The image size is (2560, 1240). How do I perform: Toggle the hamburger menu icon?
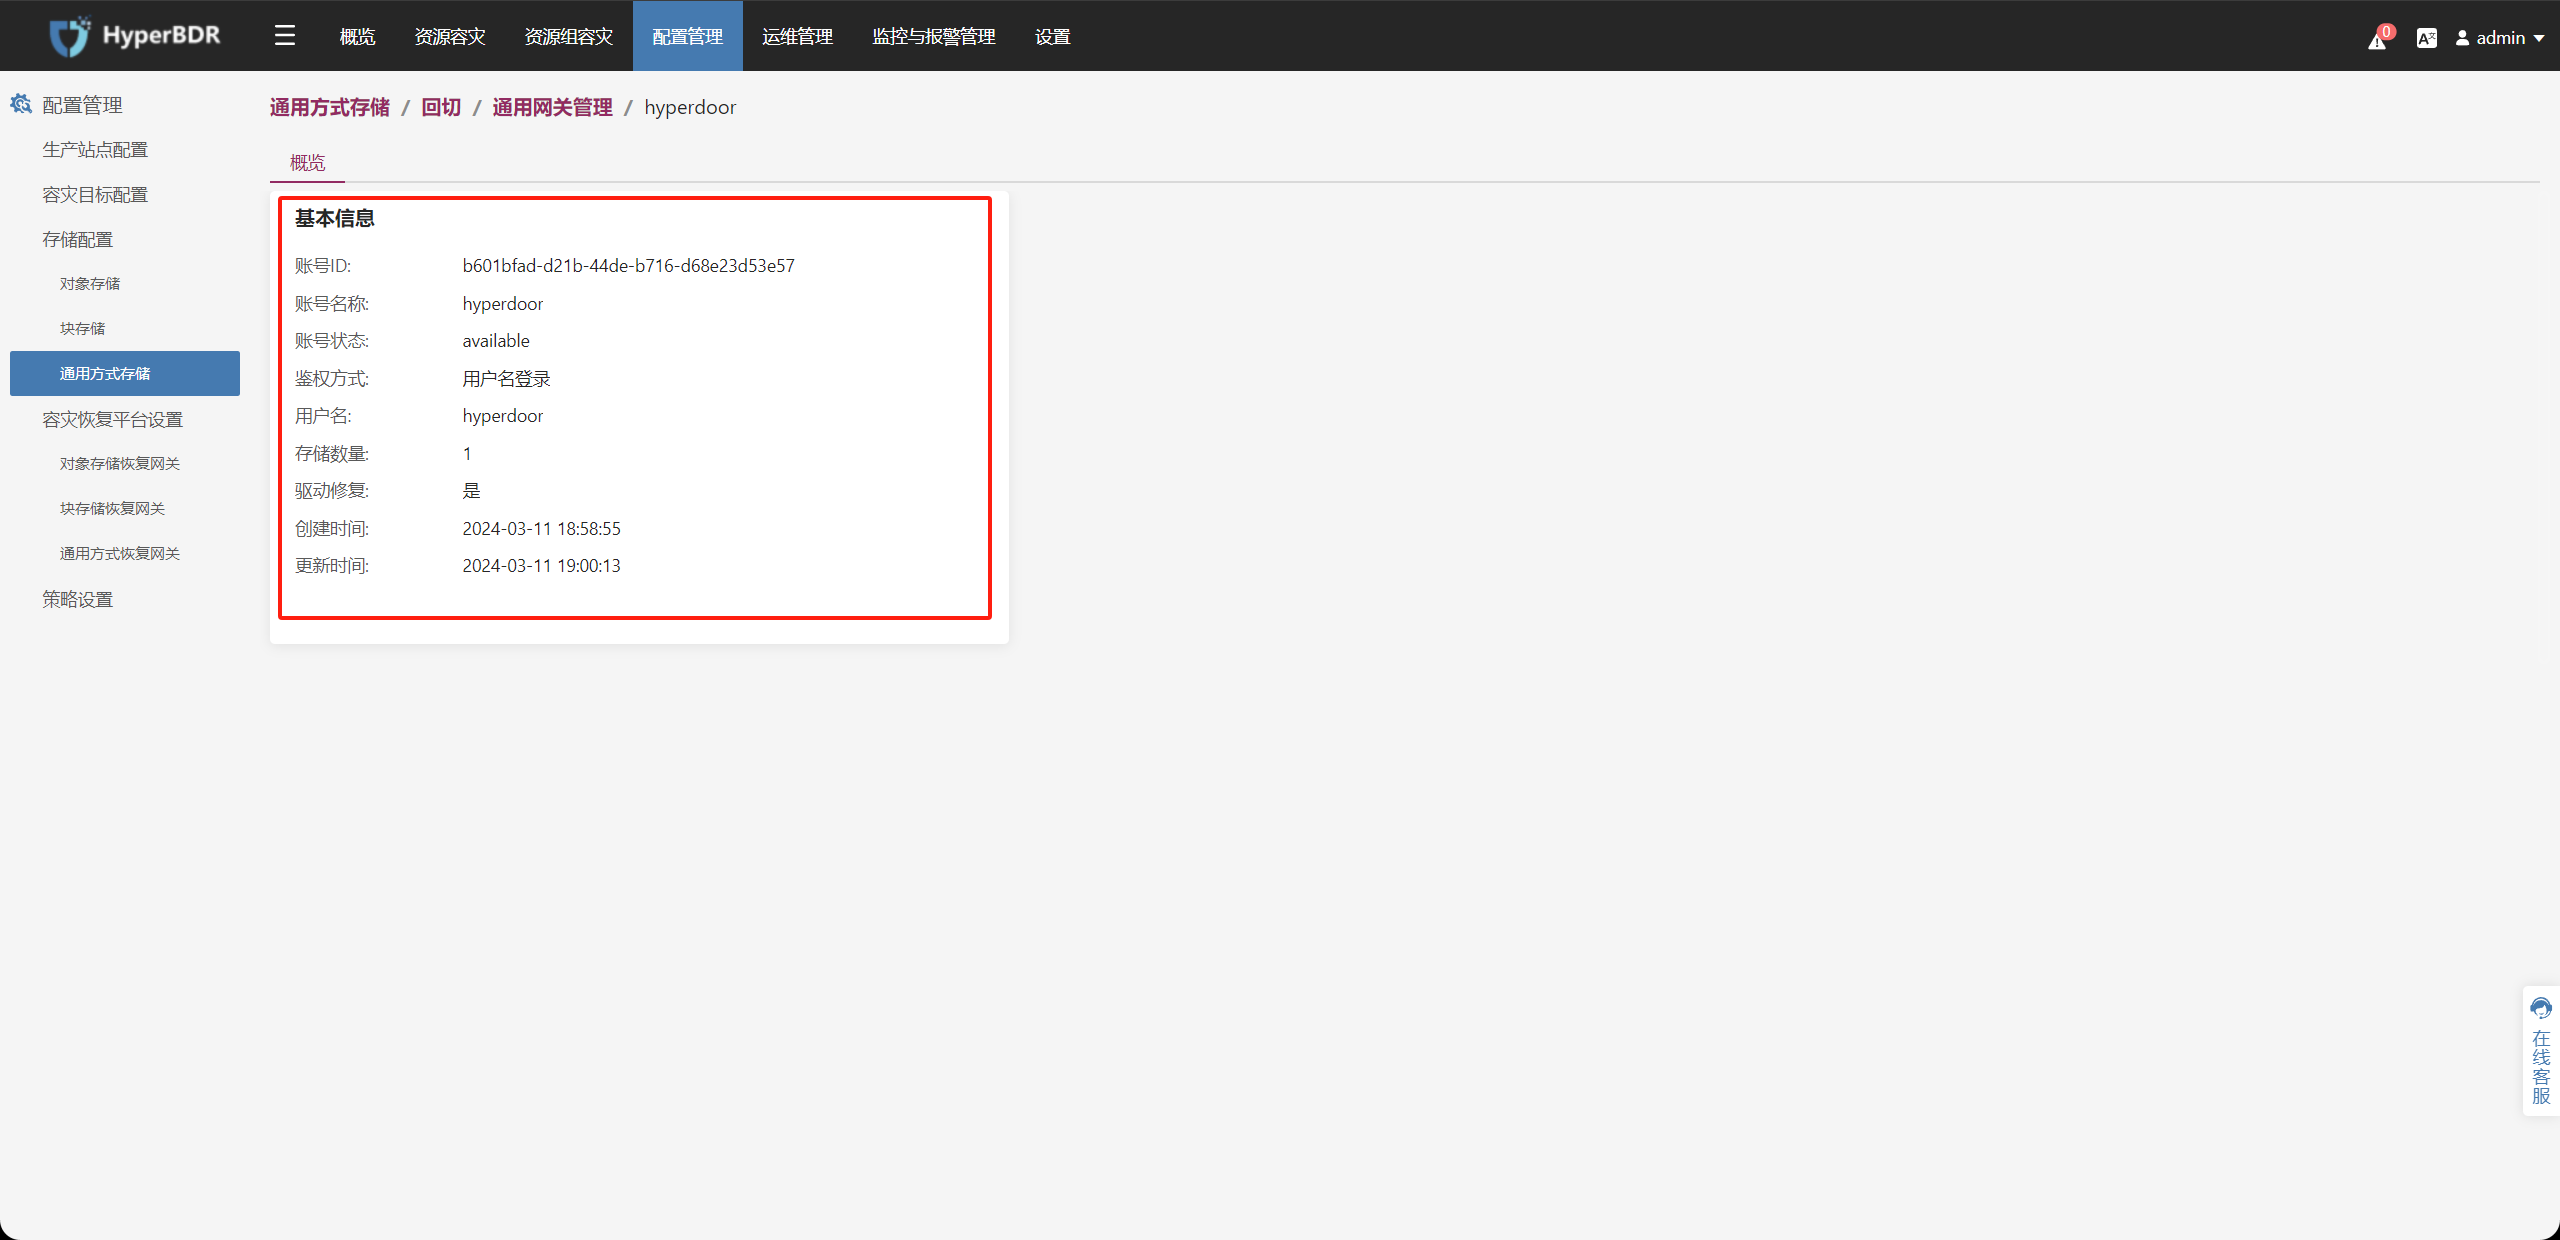coord(285,36)
